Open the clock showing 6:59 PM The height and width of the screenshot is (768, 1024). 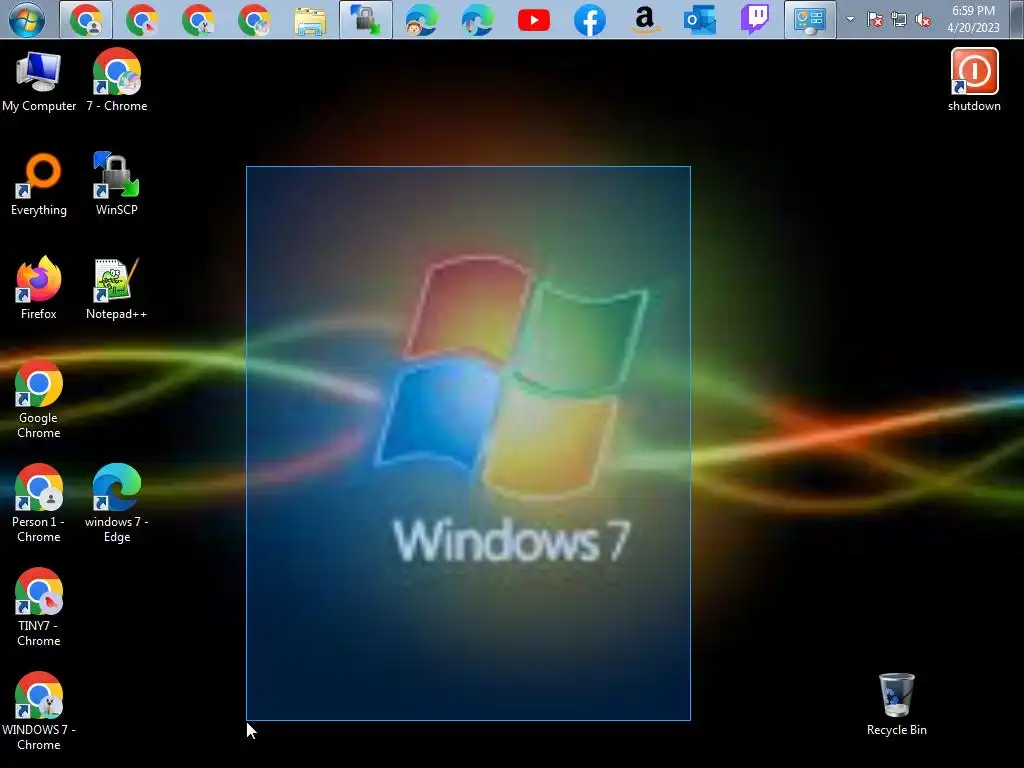(x=973, y=11)
